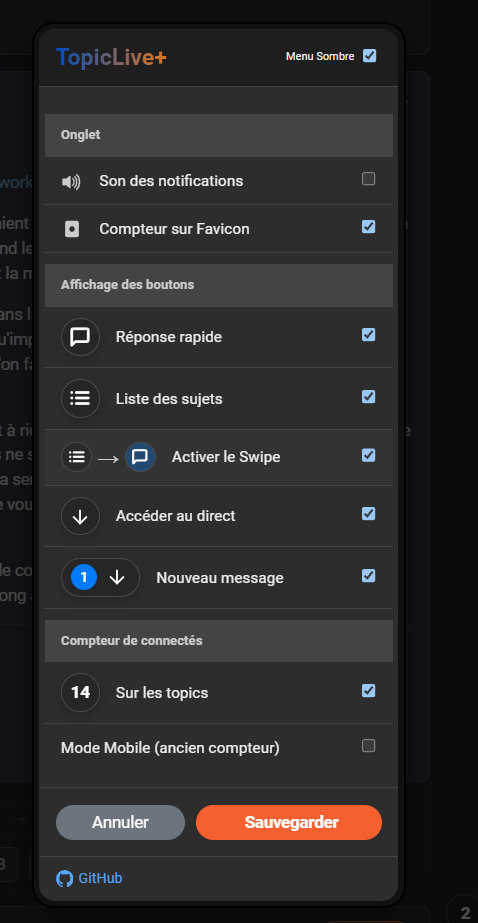Click the Nouveau message badge with arrow
This screenshot has height=923, width=478.
point(100,577)
